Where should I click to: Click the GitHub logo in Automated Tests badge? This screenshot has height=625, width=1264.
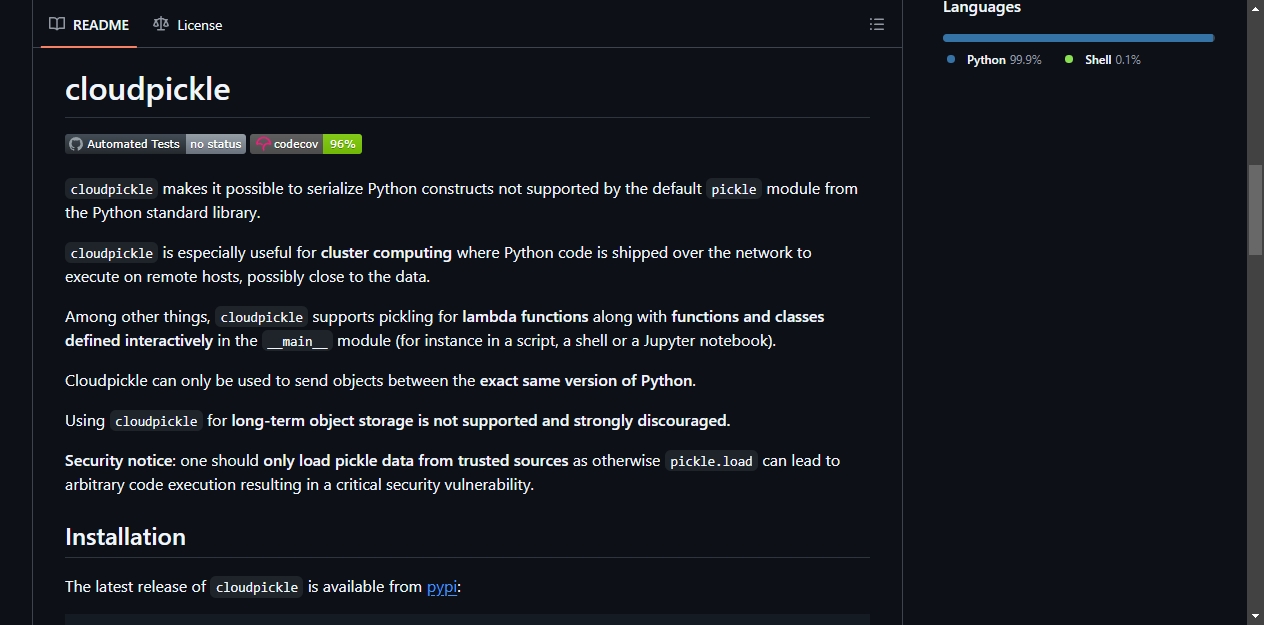pyautogui.click(x=76, y=144)
